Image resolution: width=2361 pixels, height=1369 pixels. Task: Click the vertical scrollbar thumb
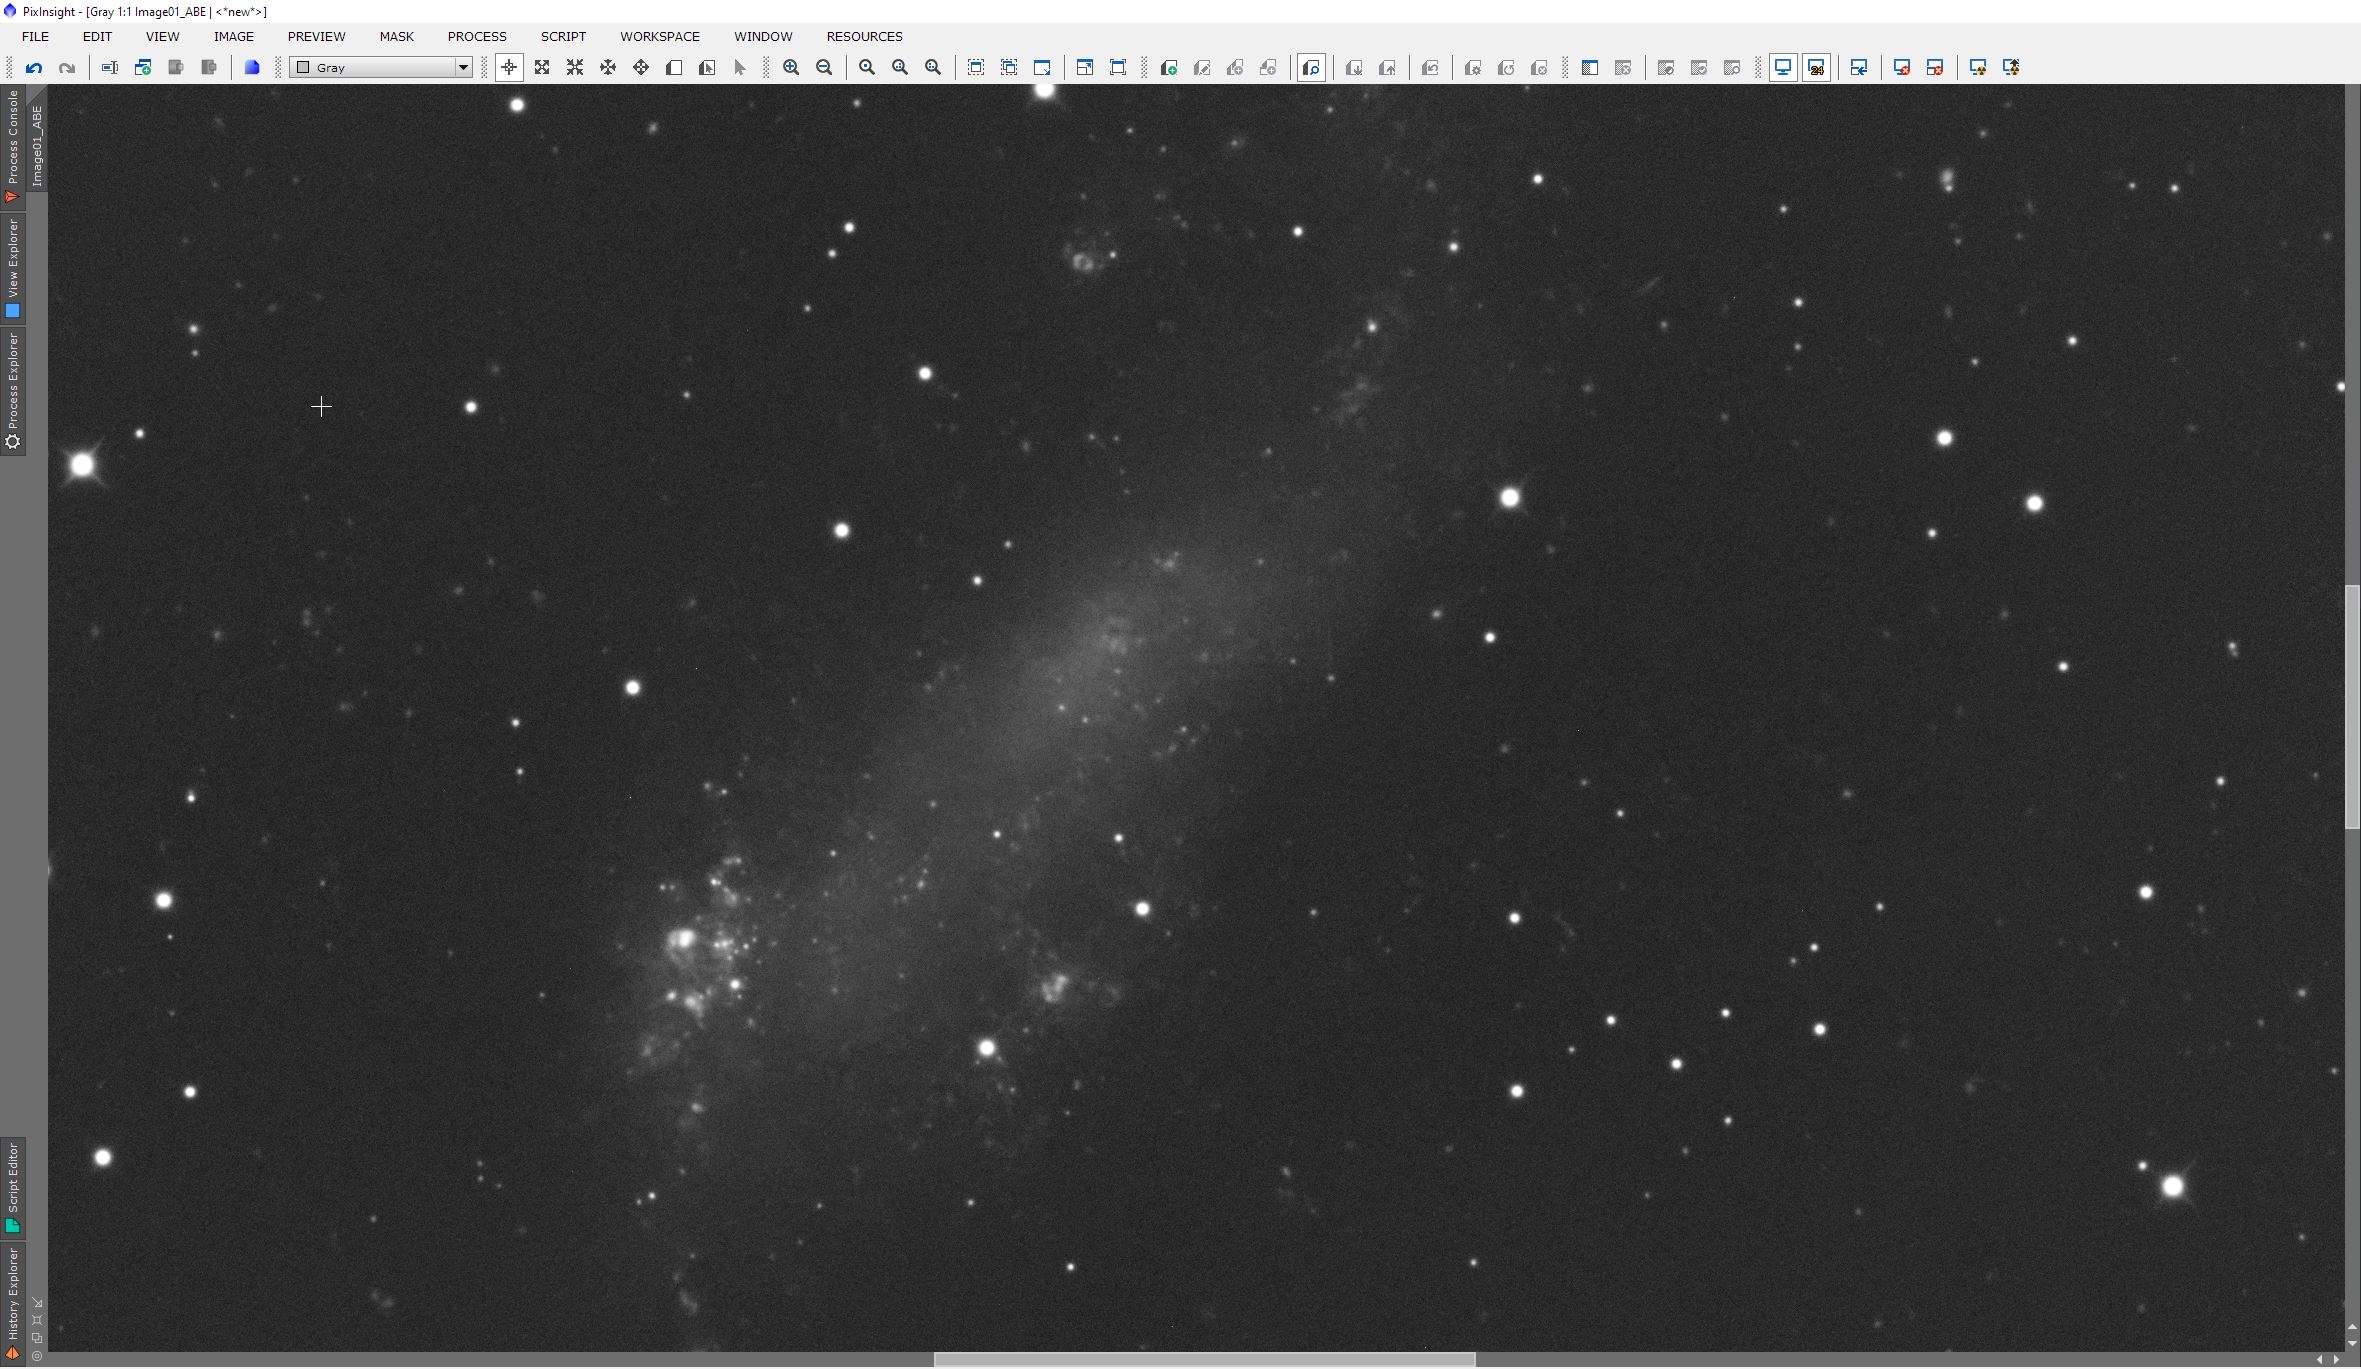(x=2352, y=706)
